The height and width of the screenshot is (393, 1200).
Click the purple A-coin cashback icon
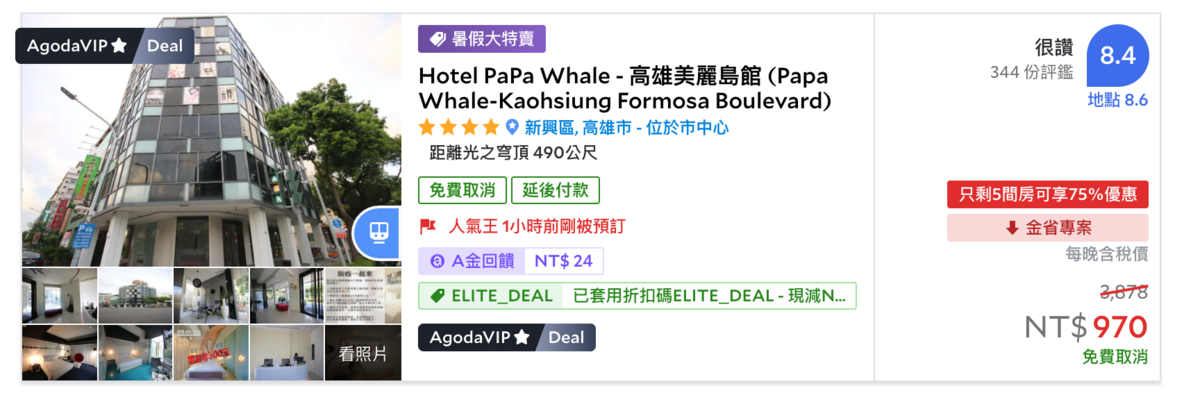point(436,261)
